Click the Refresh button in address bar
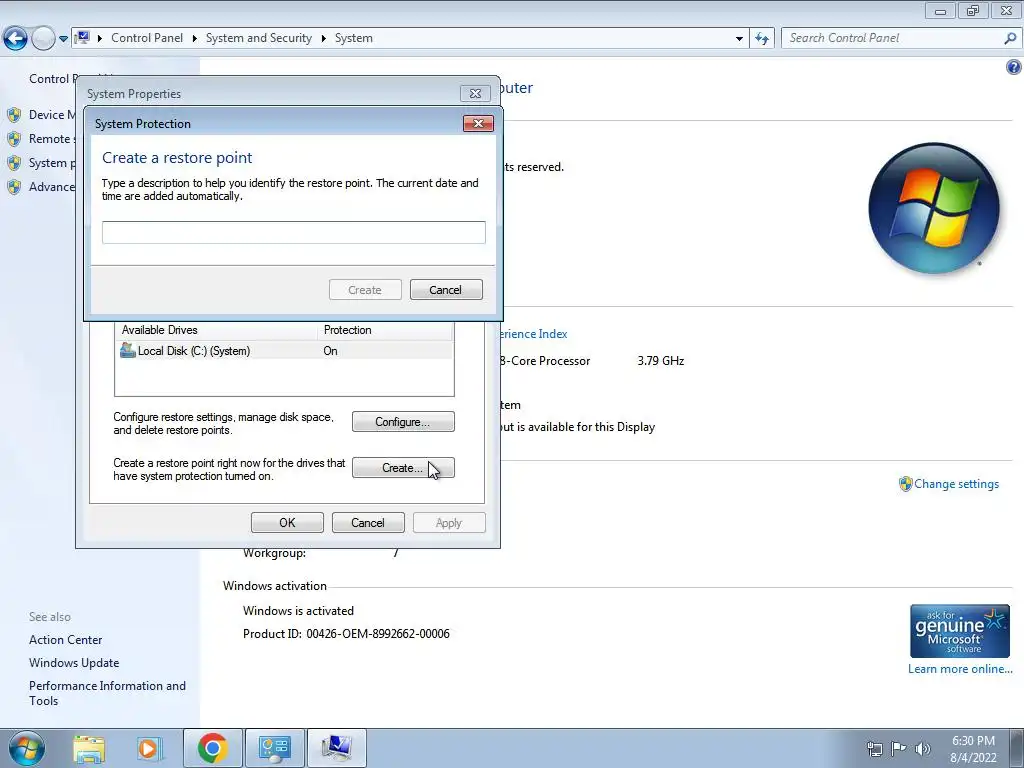Viewport: 1024px width, 768px height. point(762,39)
